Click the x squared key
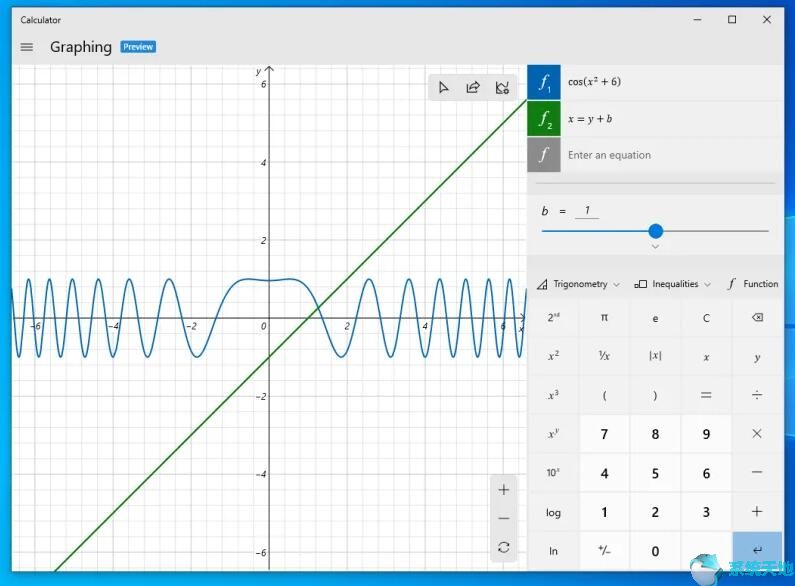 553,356
